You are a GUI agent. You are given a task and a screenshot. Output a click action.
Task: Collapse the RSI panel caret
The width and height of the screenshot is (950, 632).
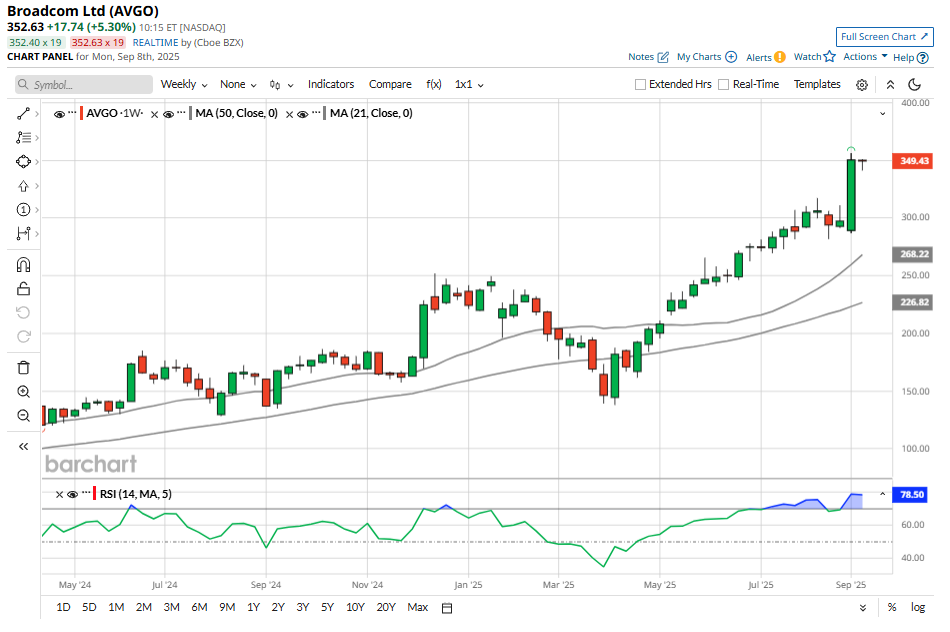(x=883, y=494)
